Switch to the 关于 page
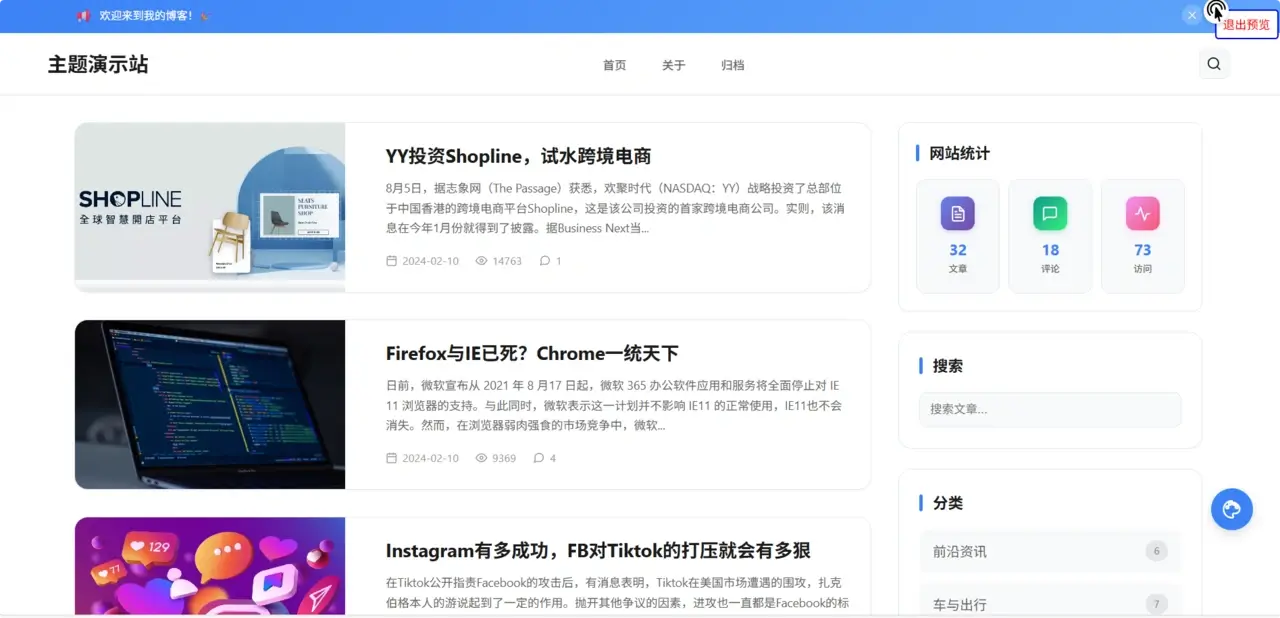 (673, 64)
